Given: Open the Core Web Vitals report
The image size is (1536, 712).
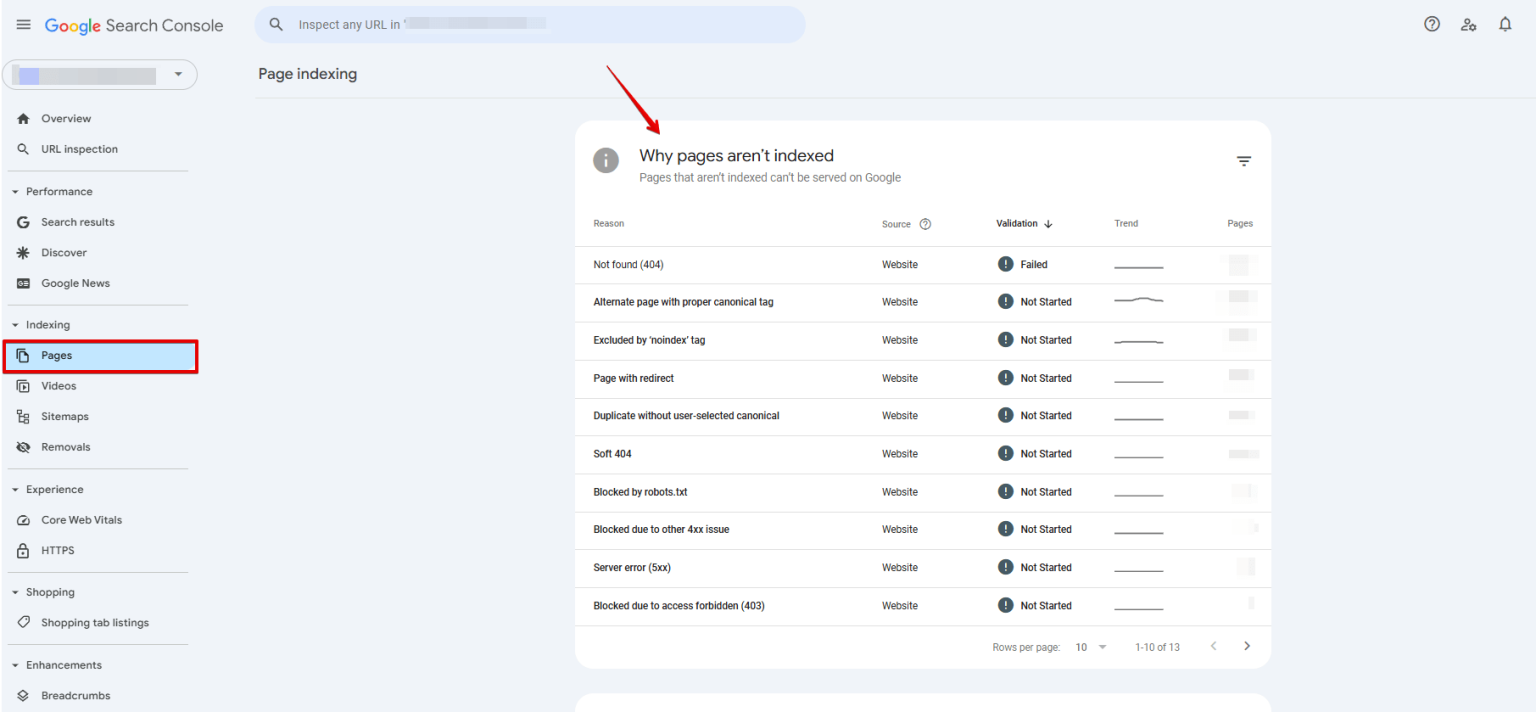Looking at the screenshot, I should coord(80,520).
